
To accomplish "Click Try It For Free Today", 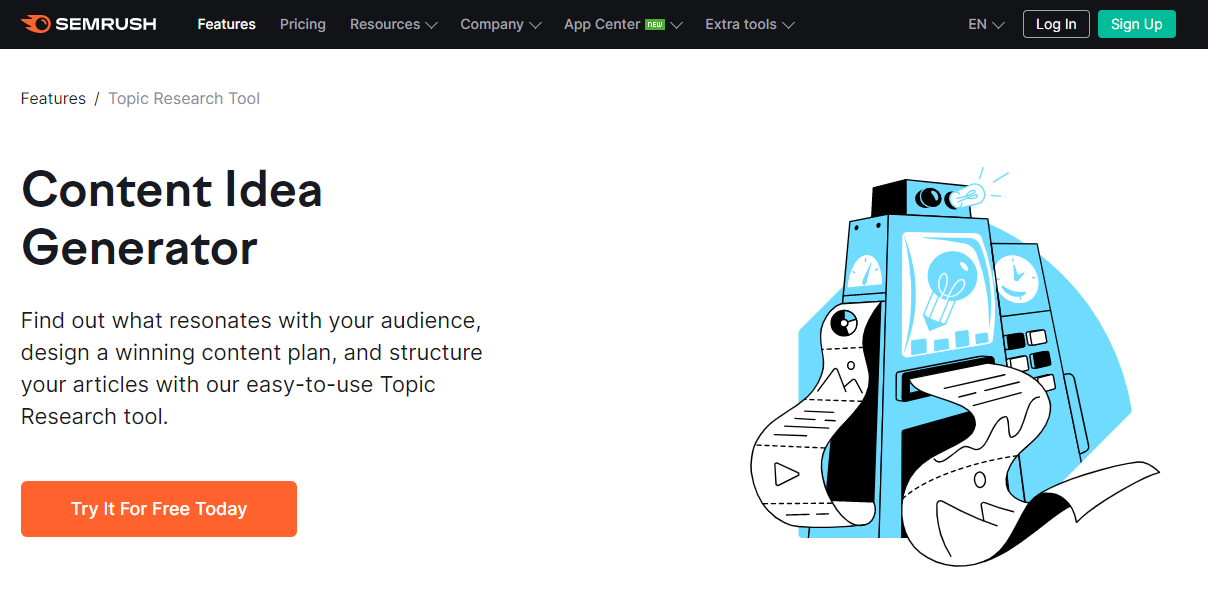I will (159, 509).
